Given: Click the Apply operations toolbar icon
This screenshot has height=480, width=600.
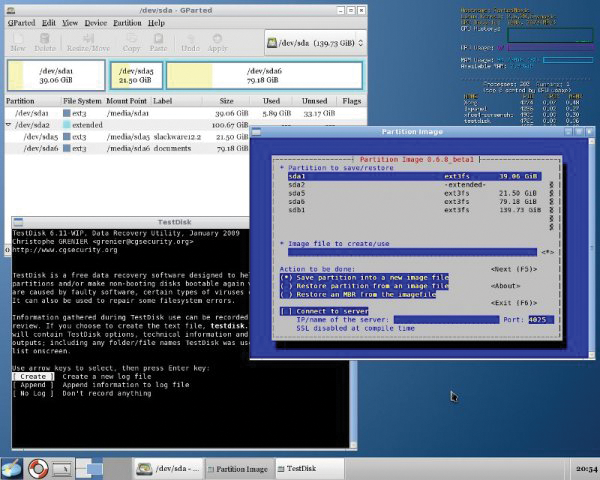Looking at the screenshot, I should coord(219,41).
